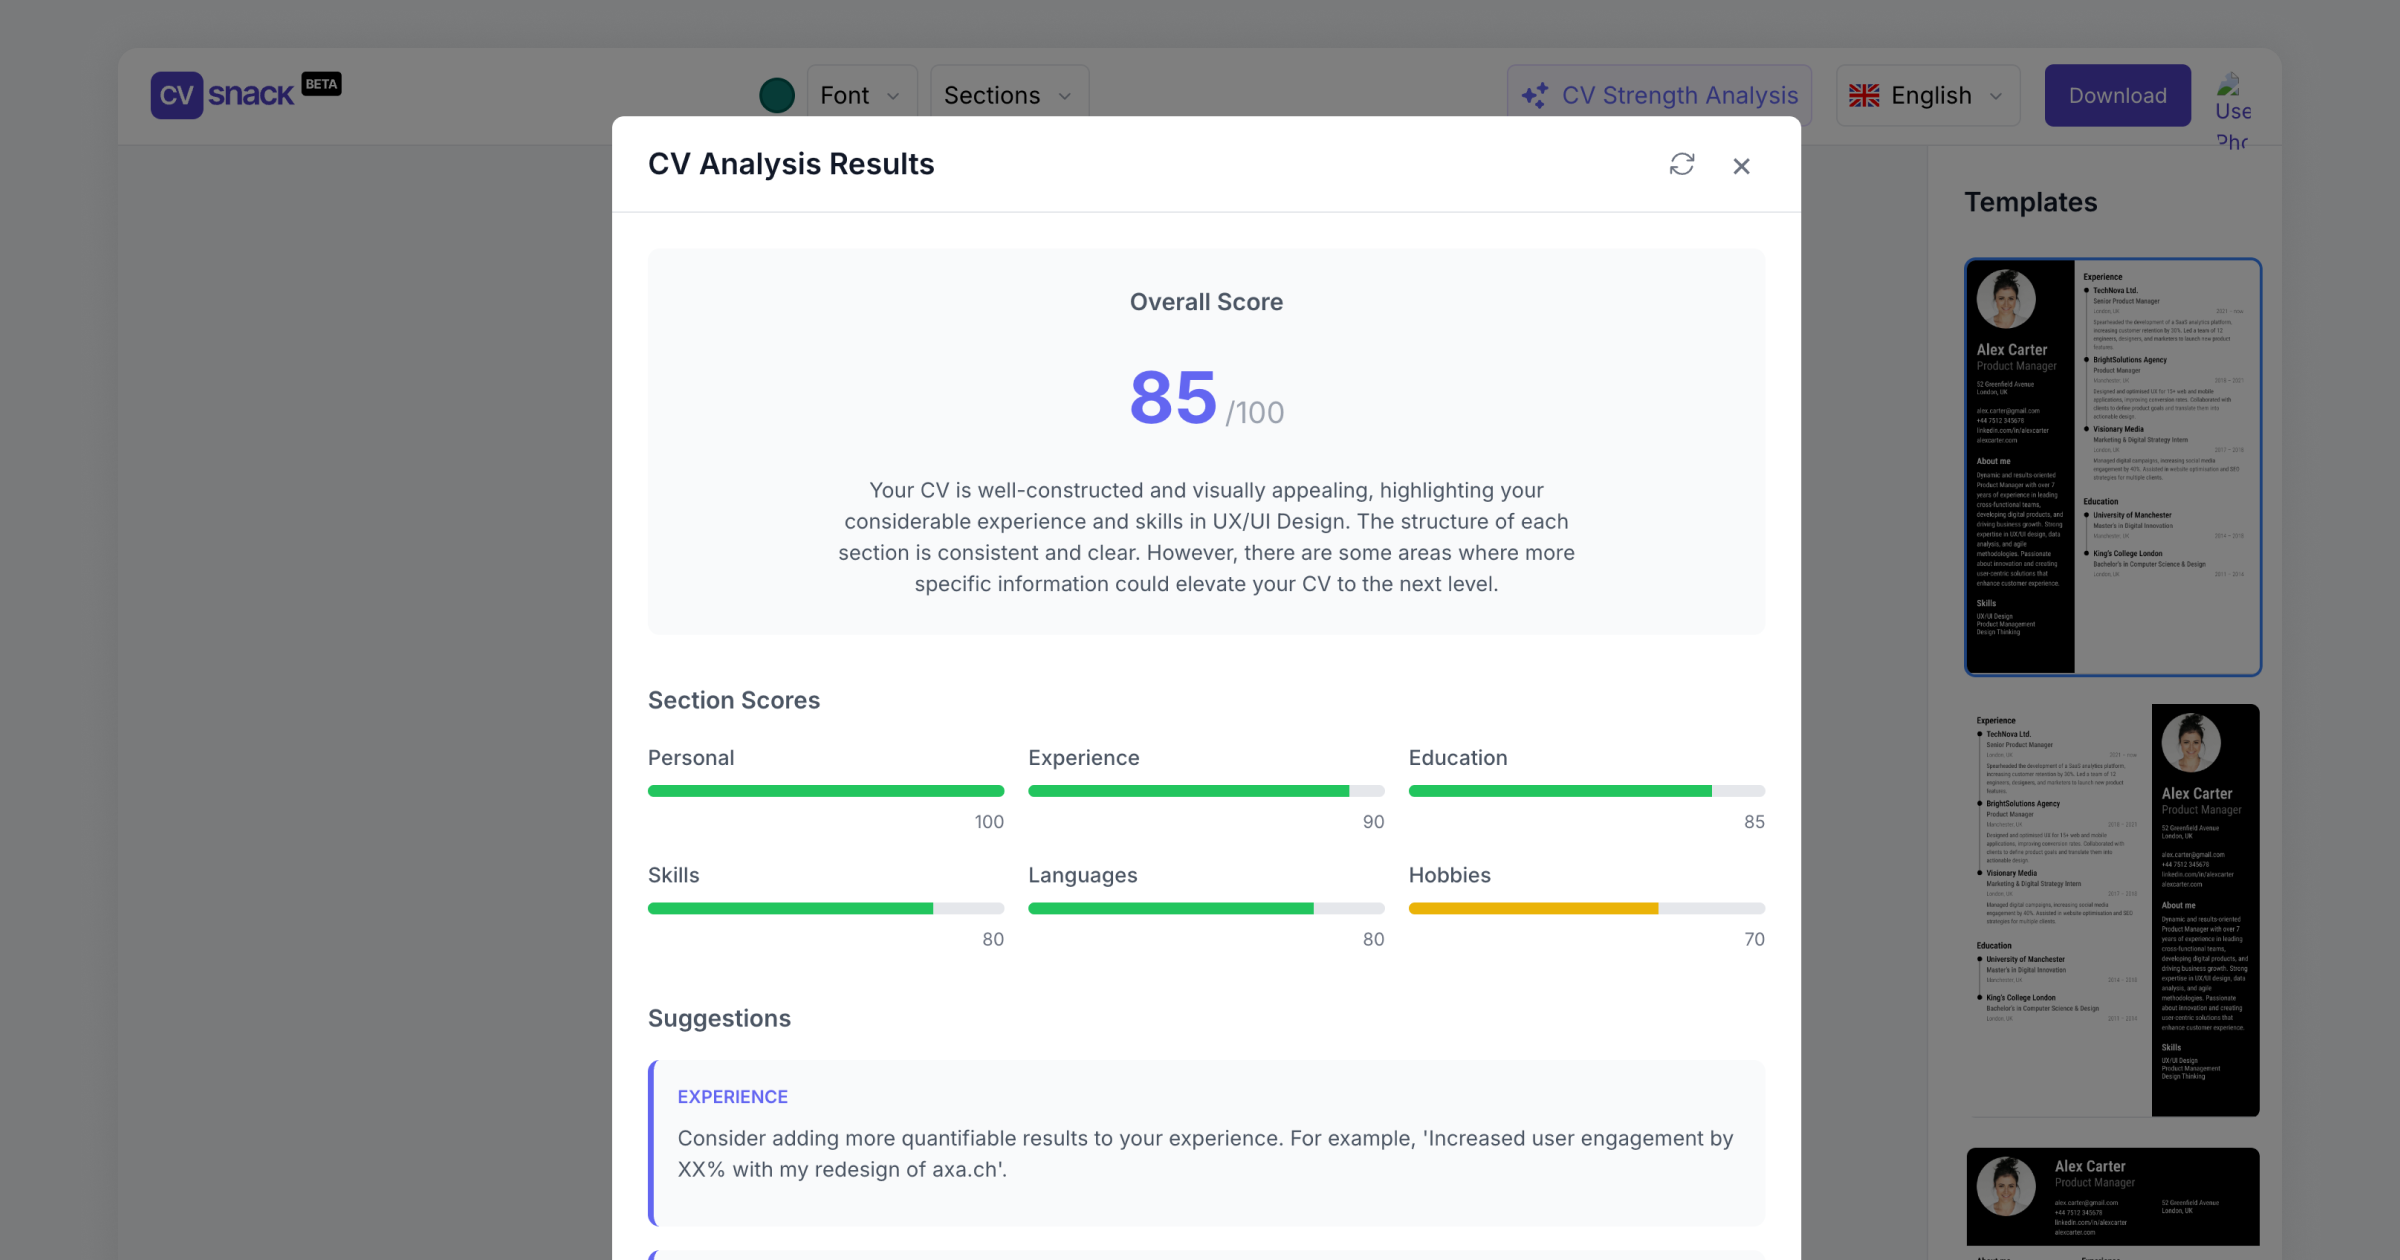Click the Skills section label
The height and width of the screenshot is (1260, 2400).
click(673, 875)
